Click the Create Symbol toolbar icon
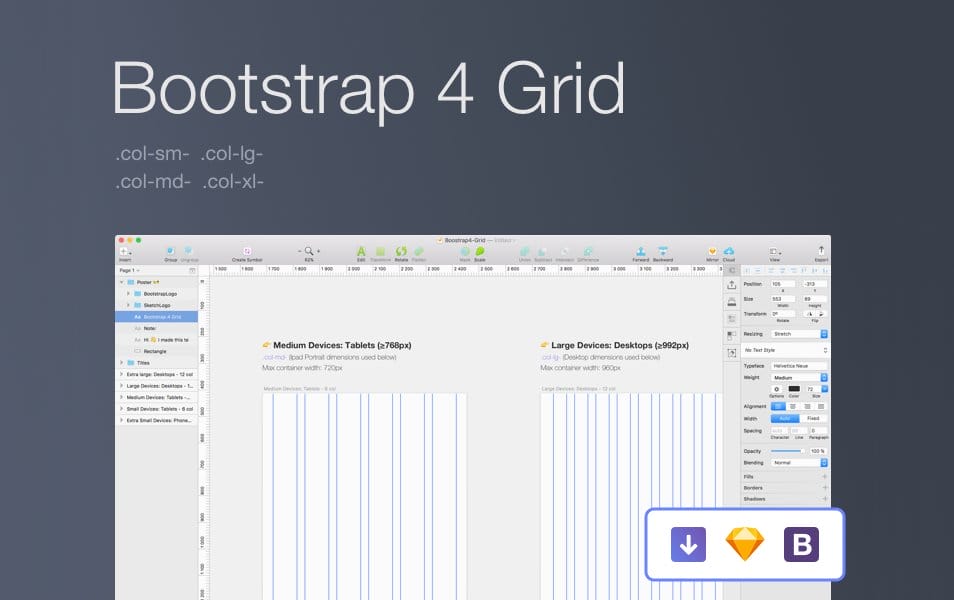 point(246,250)
